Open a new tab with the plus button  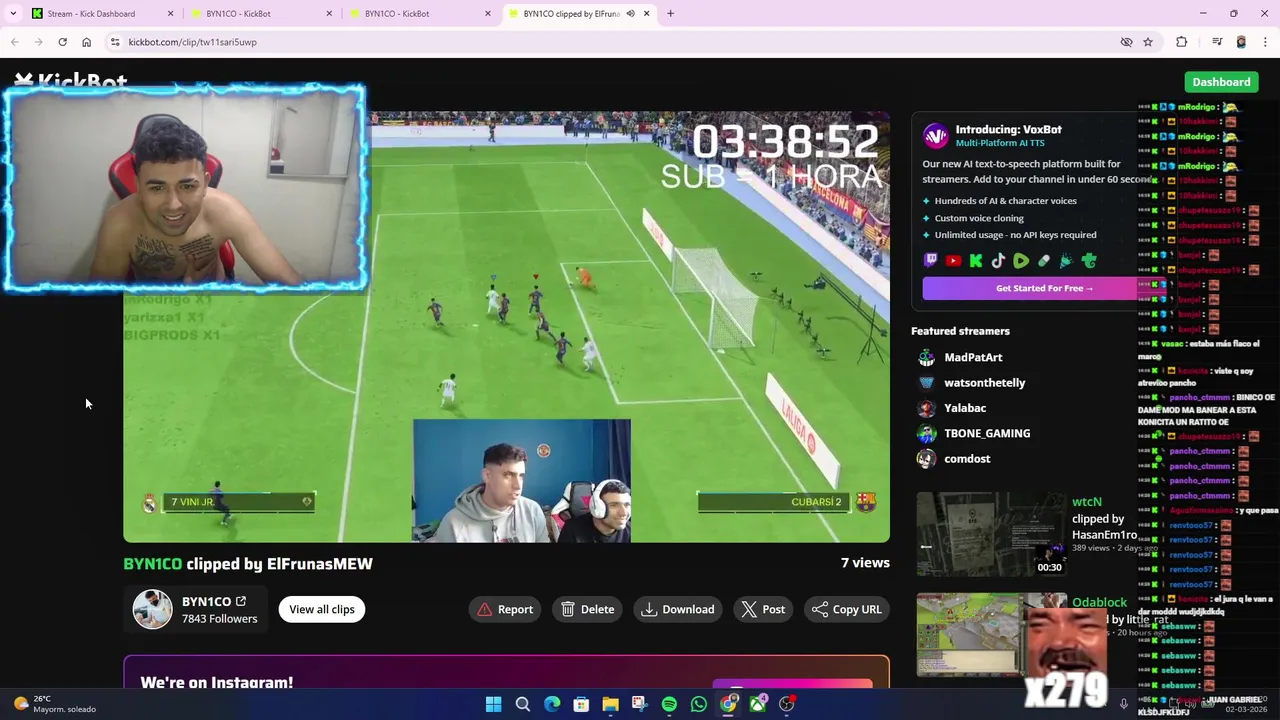coord(670,14)
